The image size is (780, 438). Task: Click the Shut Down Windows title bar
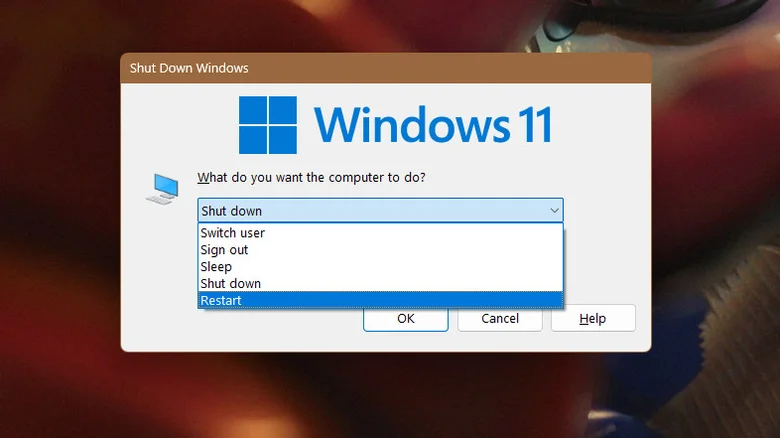pyautogui.click(x=386, y=68)
